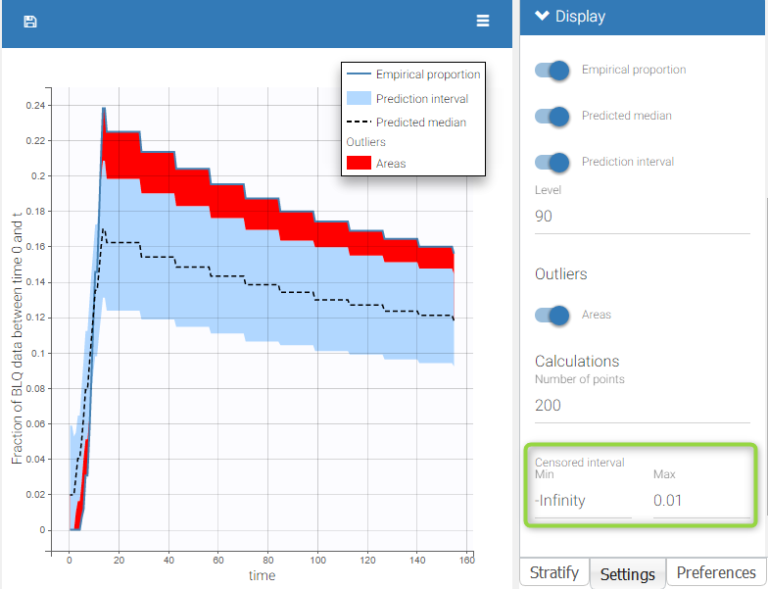Image resolution: width=768 pixels, height=589 pixels.
Task: Click blue Prediction interval swatch in legend
Action: 358,98
